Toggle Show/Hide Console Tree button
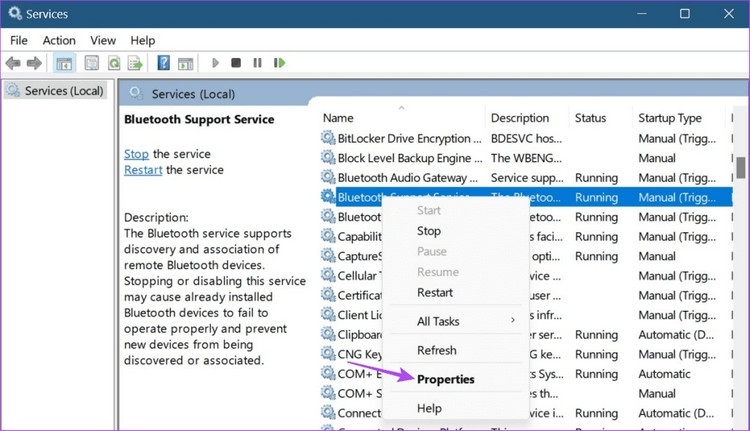Image resolution: width=750 pixels, height=431 pixels. (x=64, y=63)
